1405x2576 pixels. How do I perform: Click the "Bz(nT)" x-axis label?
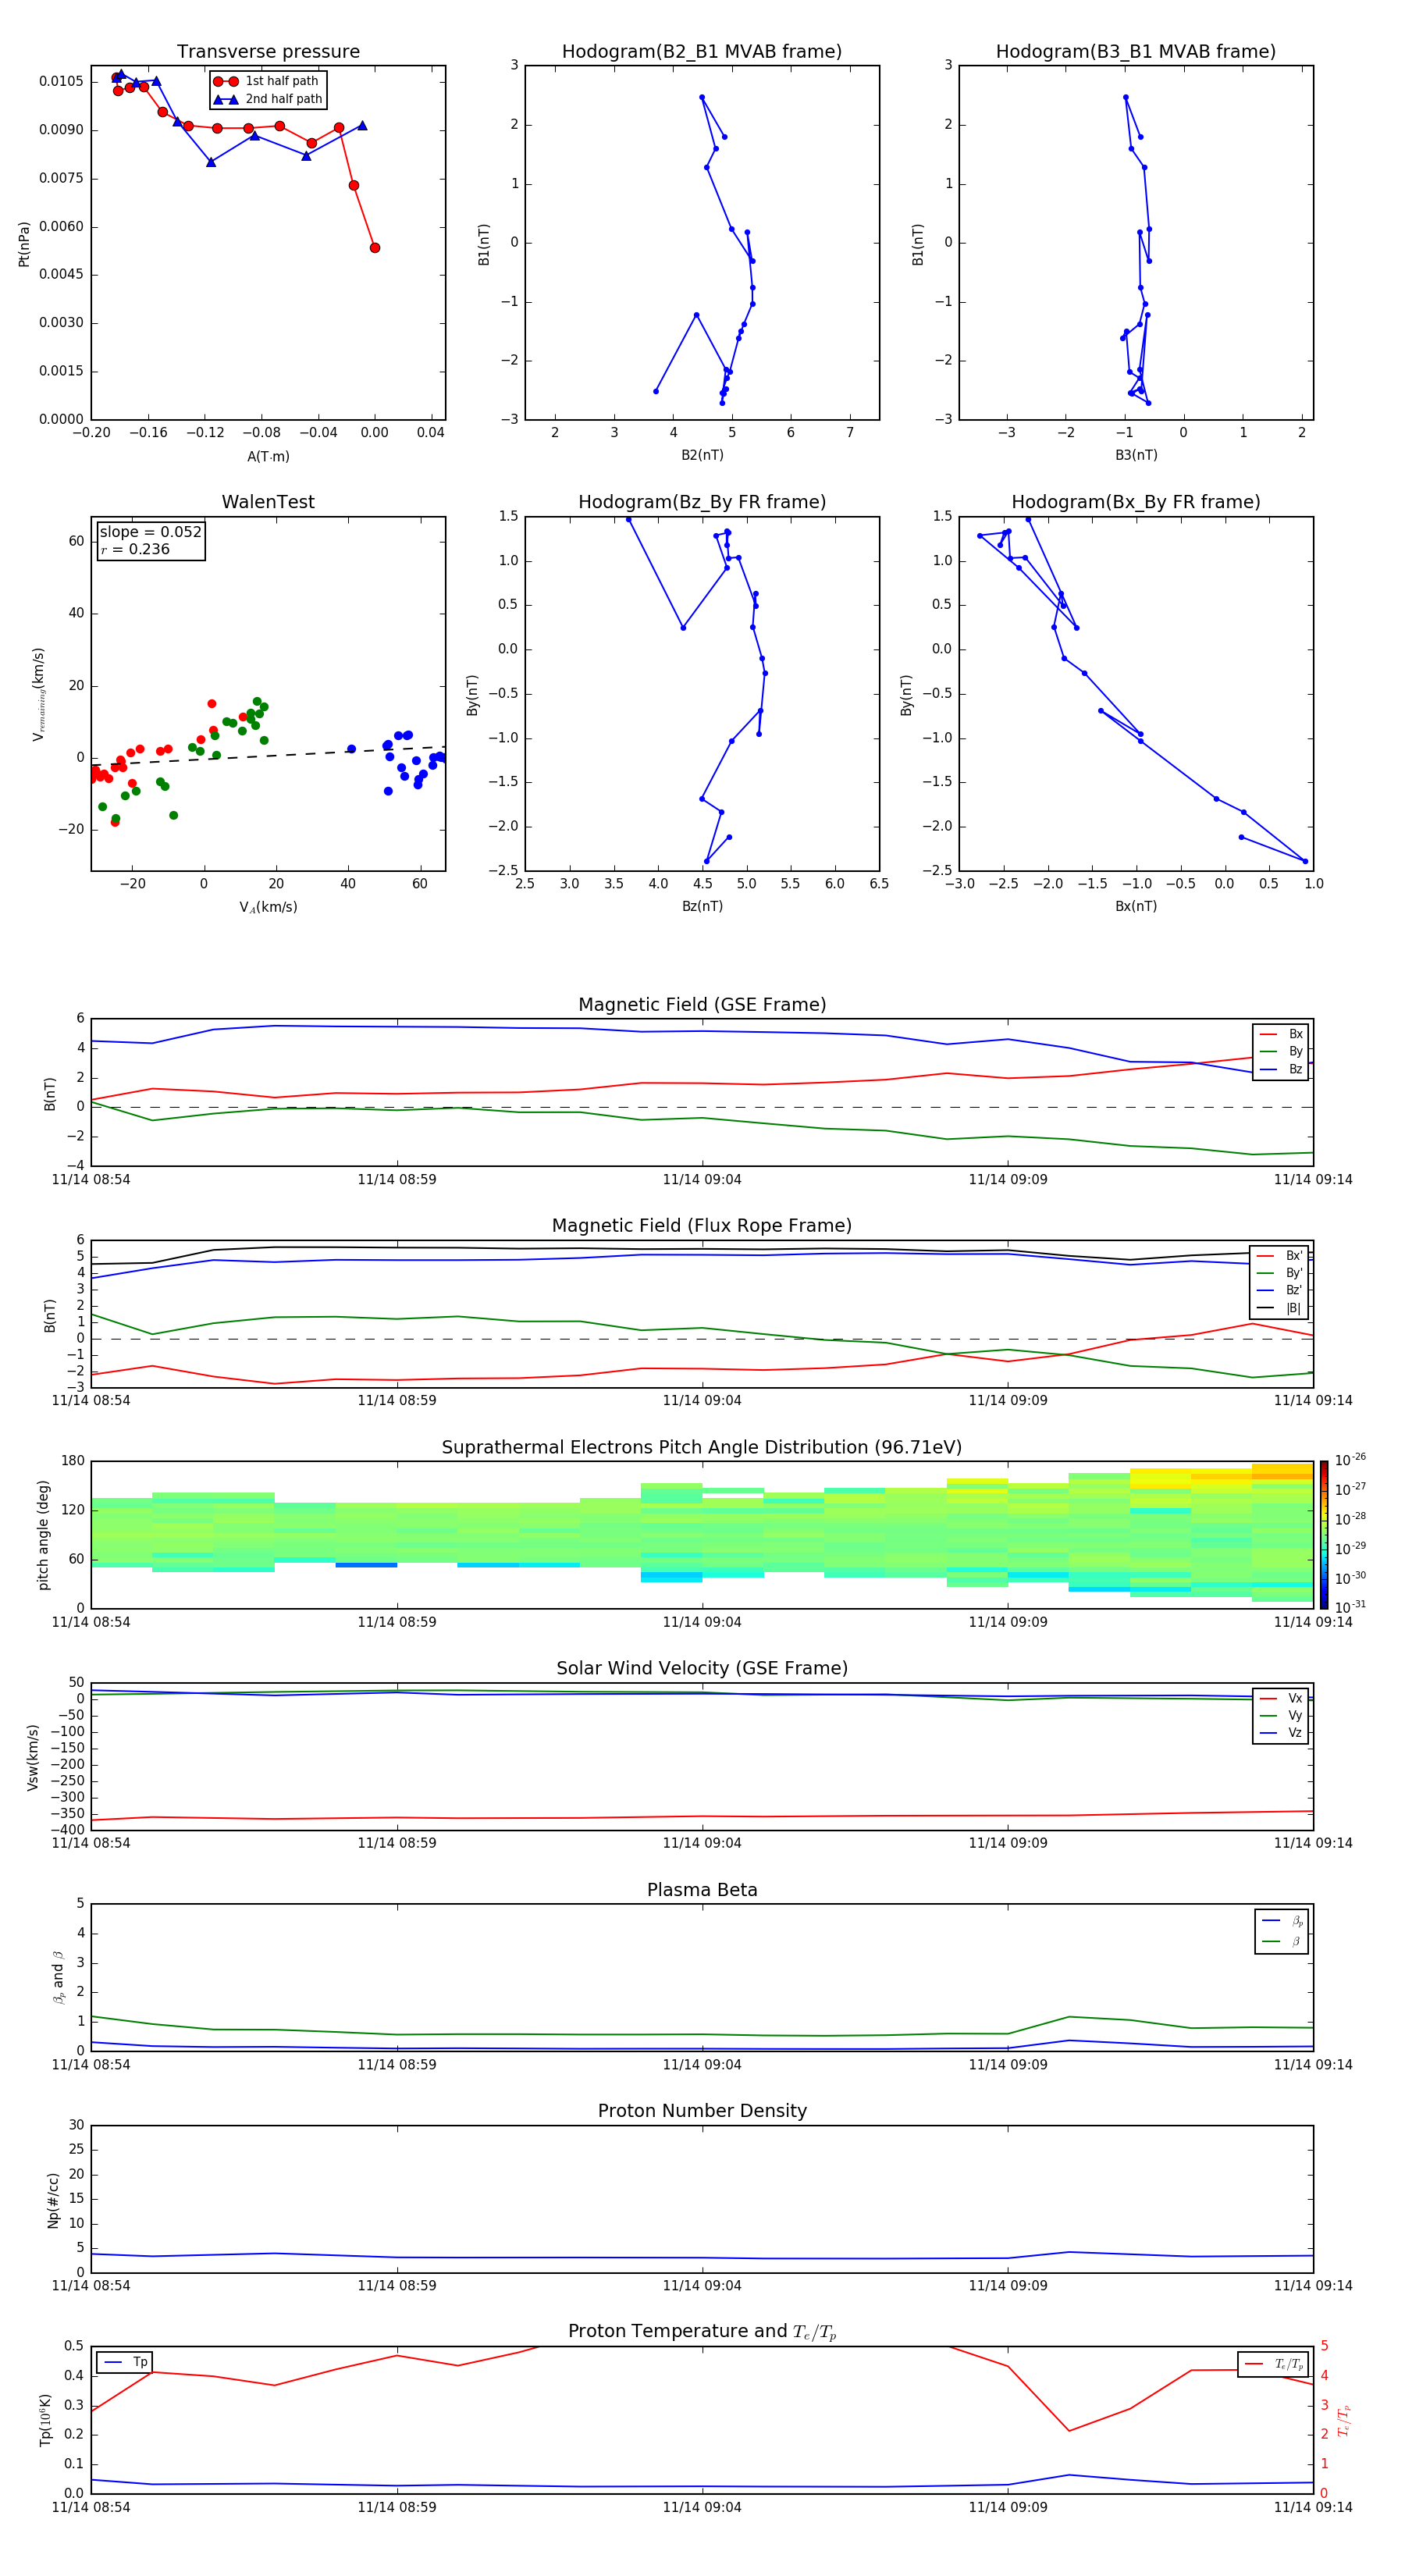click(x=702, y=906)
